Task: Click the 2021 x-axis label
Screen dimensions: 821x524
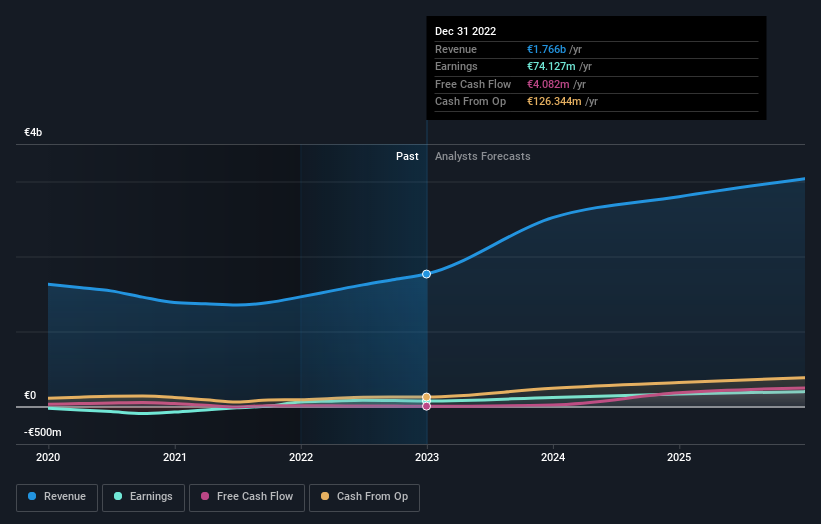Action: (174, 458)
